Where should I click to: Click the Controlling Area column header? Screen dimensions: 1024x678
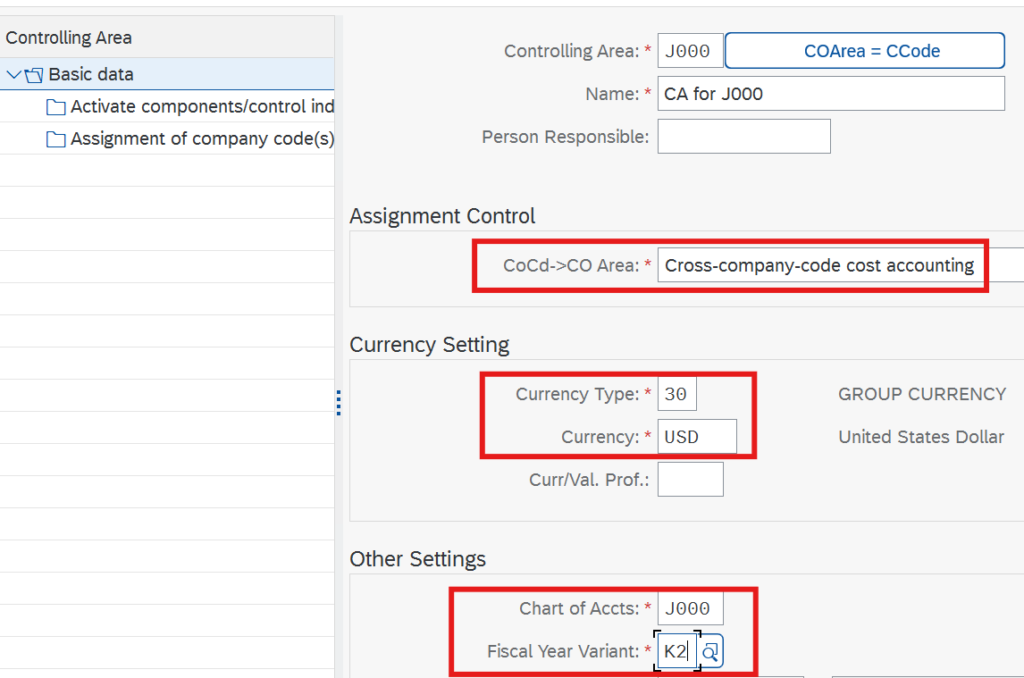pos(69,38)
